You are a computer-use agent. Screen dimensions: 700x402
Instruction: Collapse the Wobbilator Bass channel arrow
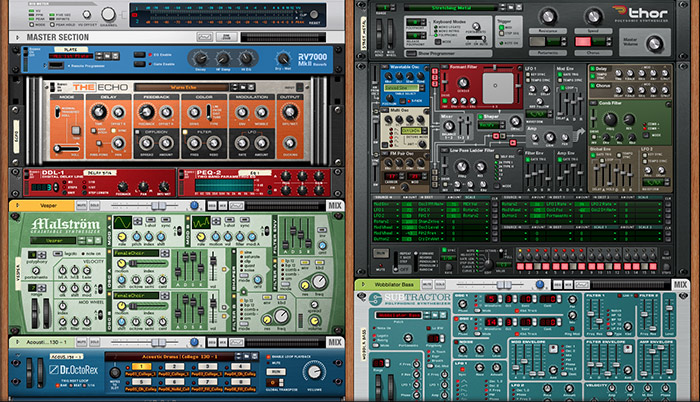tap(363, 284)
